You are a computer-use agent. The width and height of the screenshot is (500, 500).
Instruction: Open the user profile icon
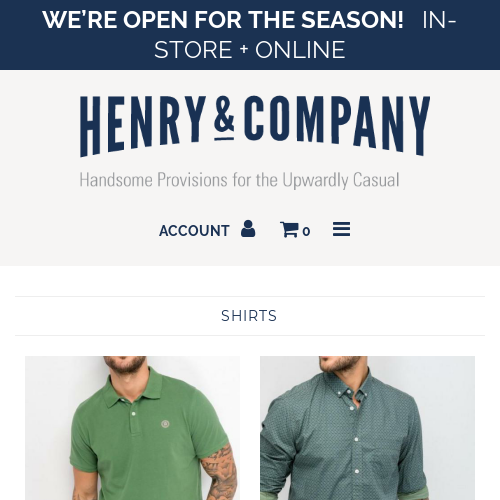(248, 229)
